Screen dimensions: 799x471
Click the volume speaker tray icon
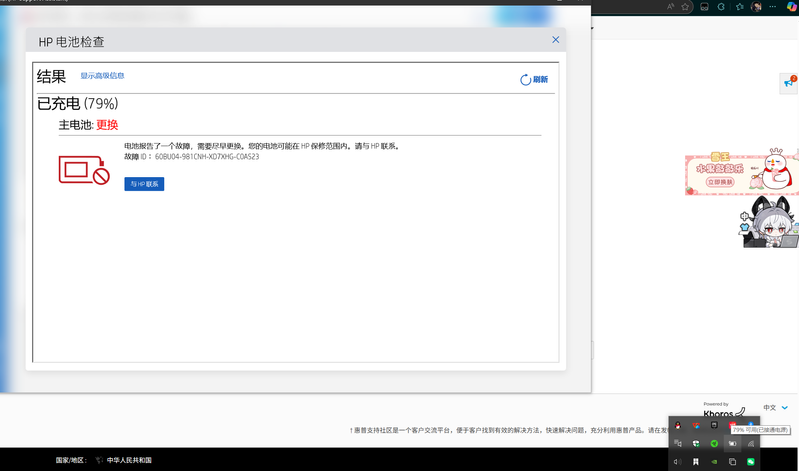(x=677, y=462)
